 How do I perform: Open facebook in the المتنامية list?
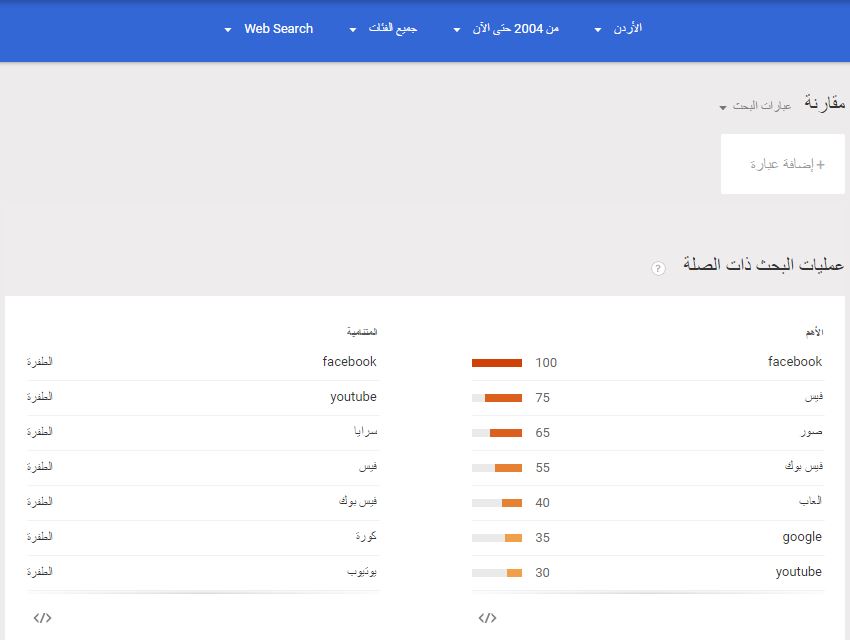click(349, 361)
